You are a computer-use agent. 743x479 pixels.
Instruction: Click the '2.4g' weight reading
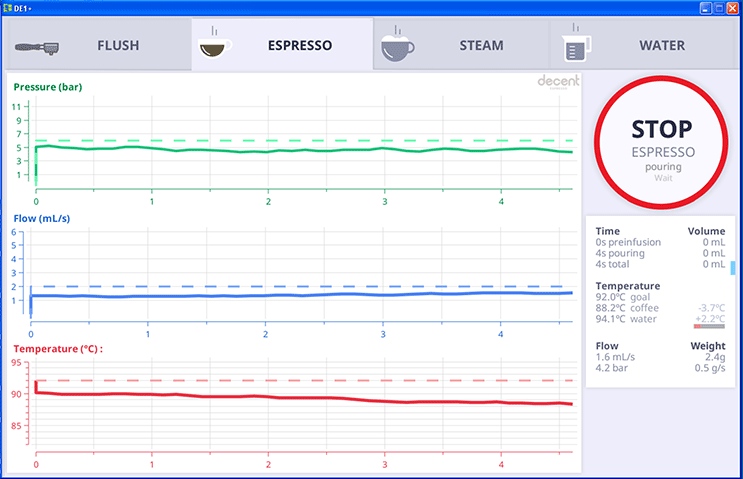click(715, 357)
